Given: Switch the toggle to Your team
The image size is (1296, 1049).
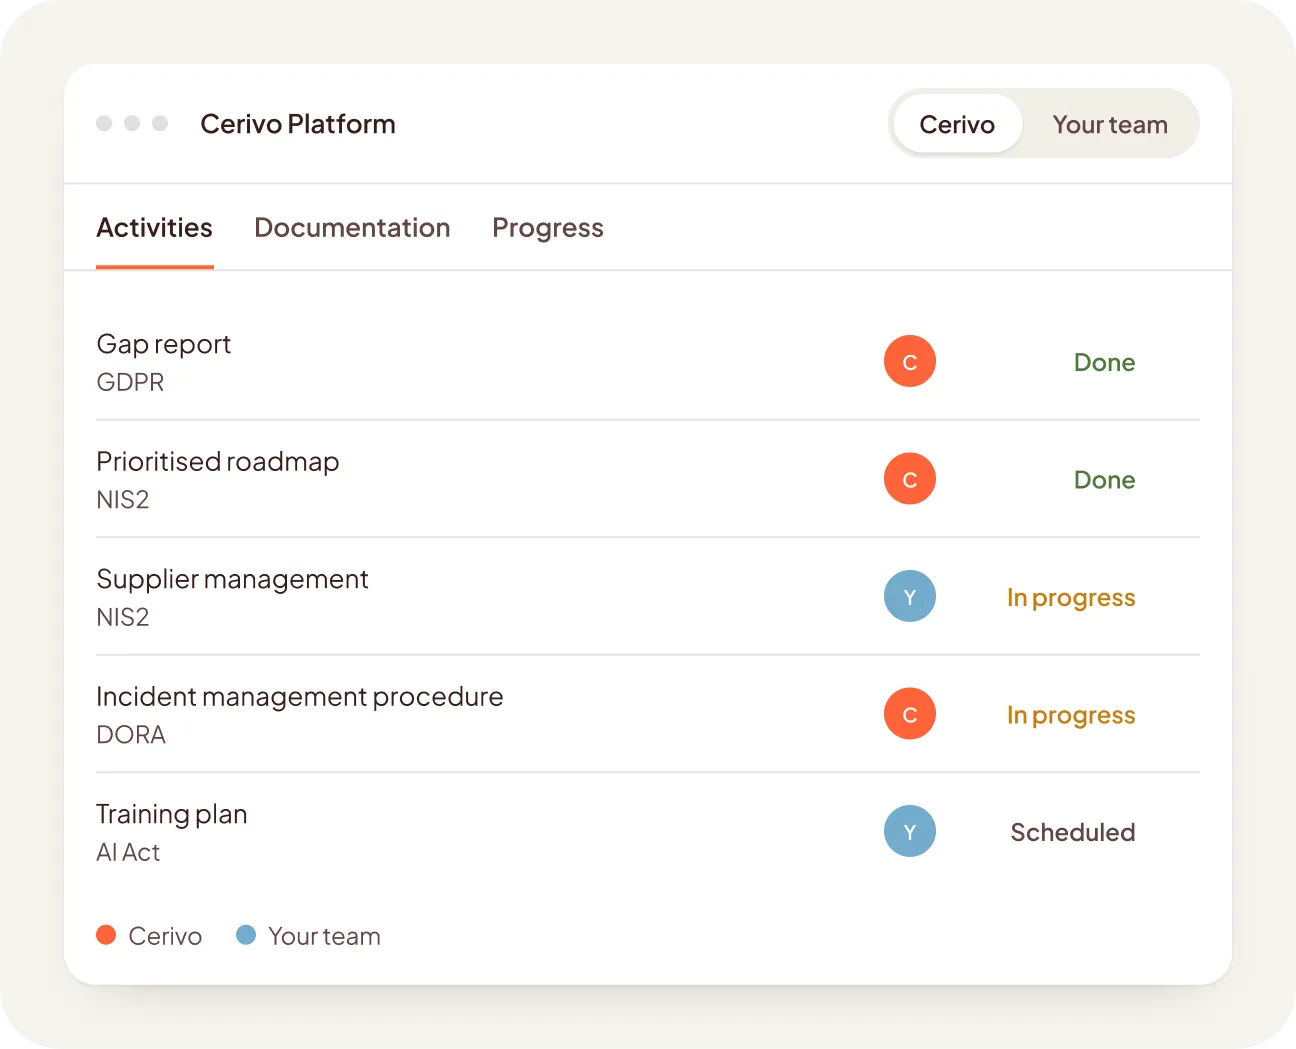Looking at the screenshot, I should [x=1110, y=124].
